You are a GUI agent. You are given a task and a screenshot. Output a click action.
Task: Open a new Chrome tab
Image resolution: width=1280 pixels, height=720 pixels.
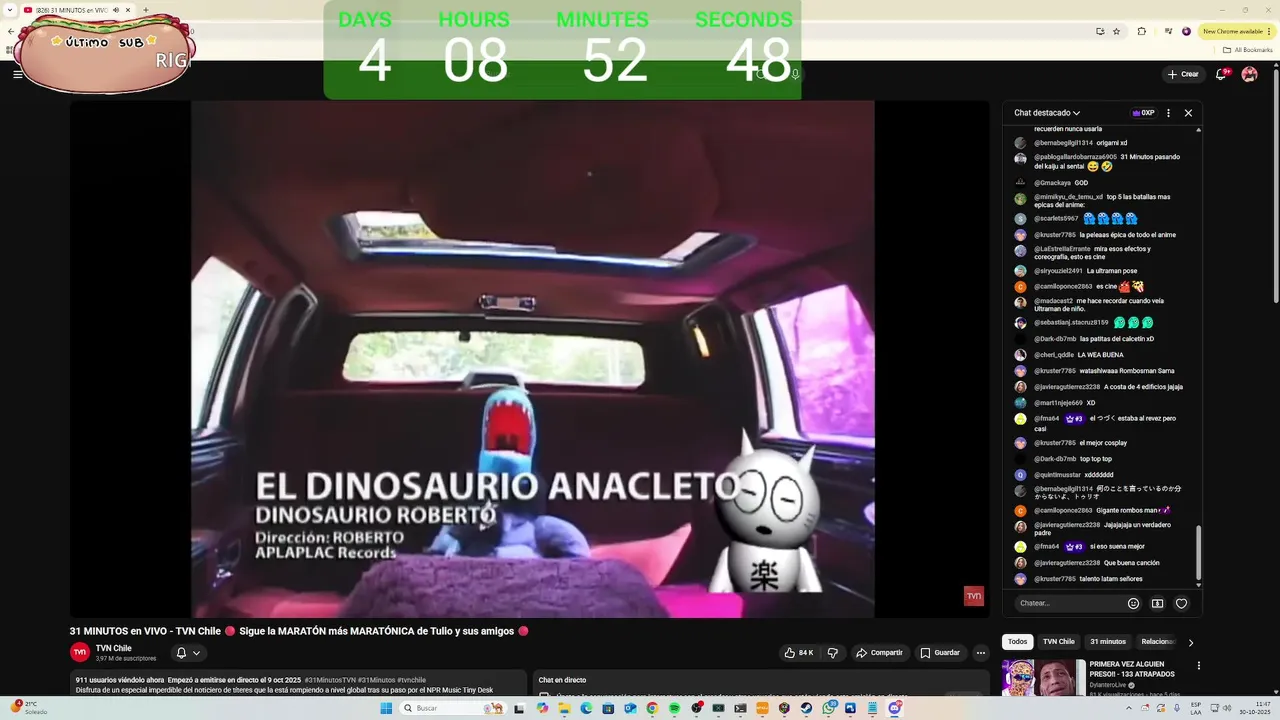(x=146, y=10)
